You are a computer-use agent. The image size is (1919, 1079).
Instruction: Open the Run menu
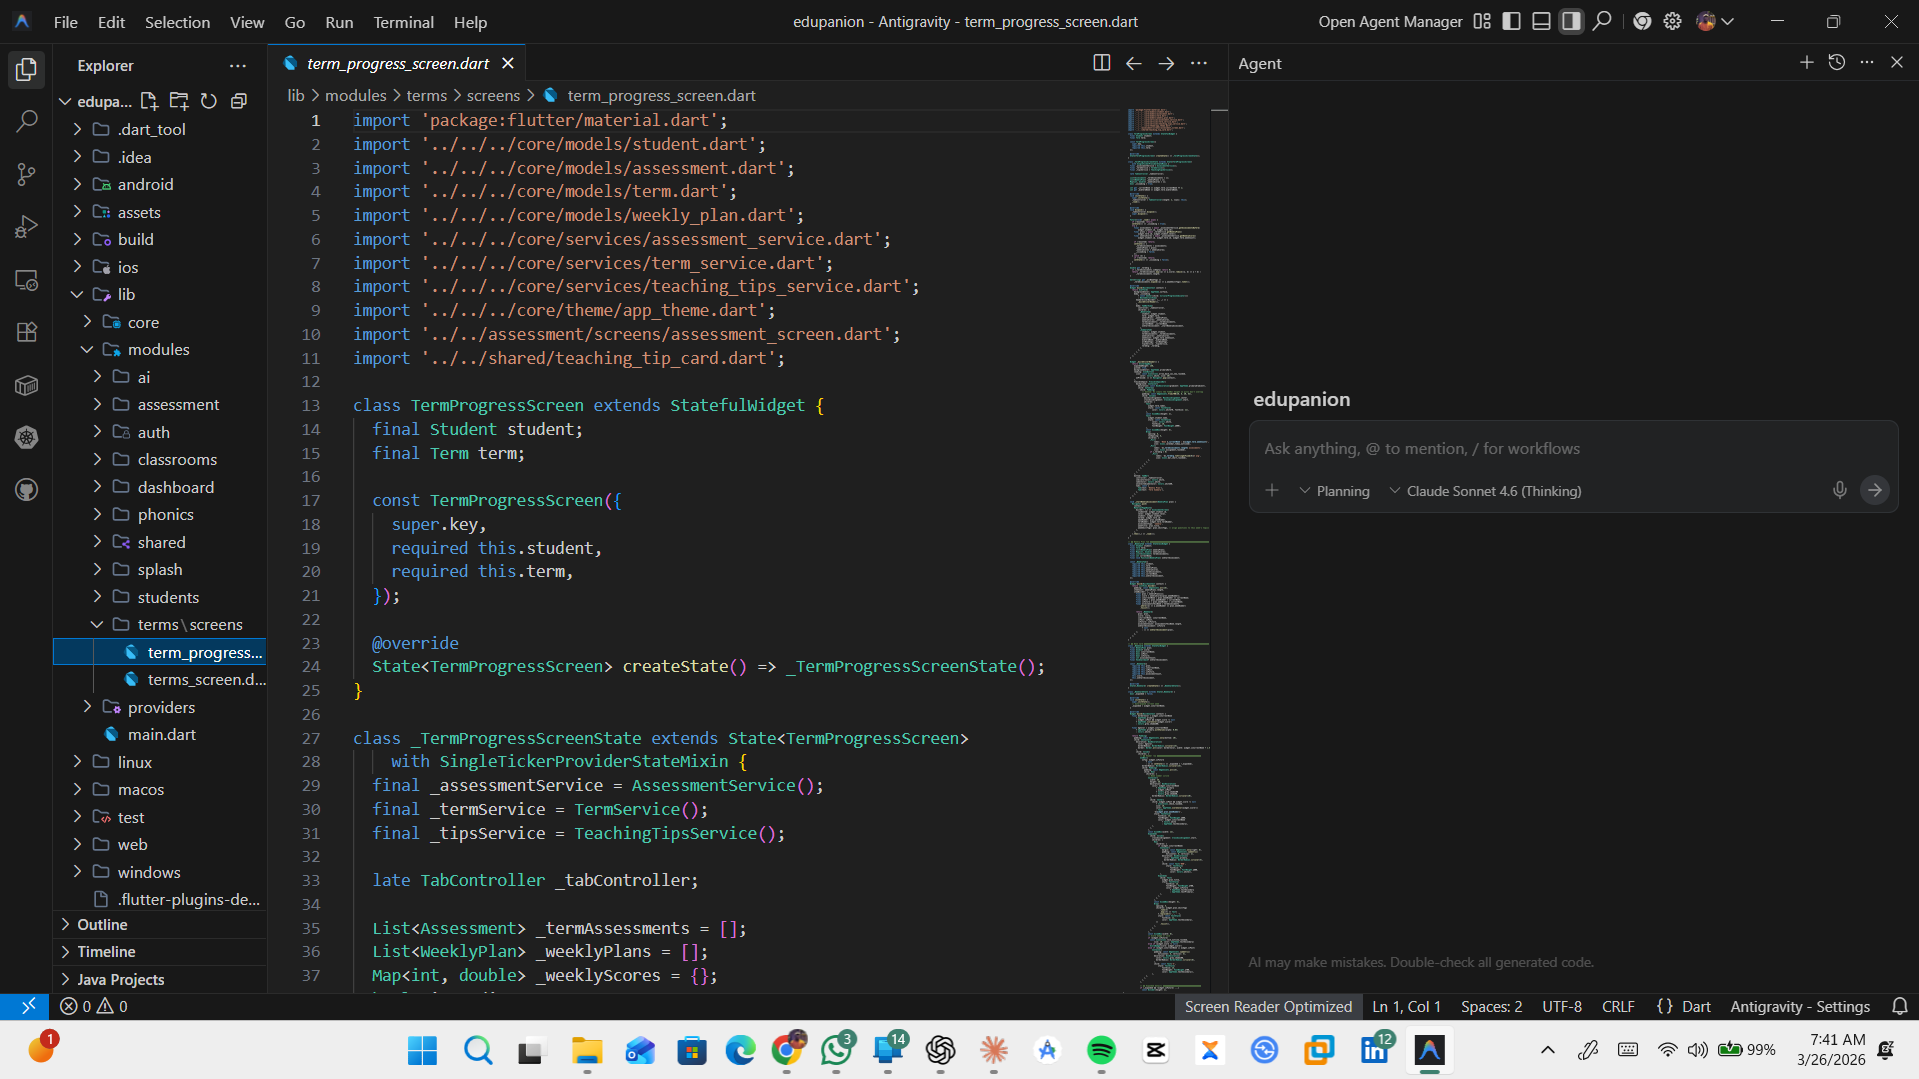coord(339,22)
